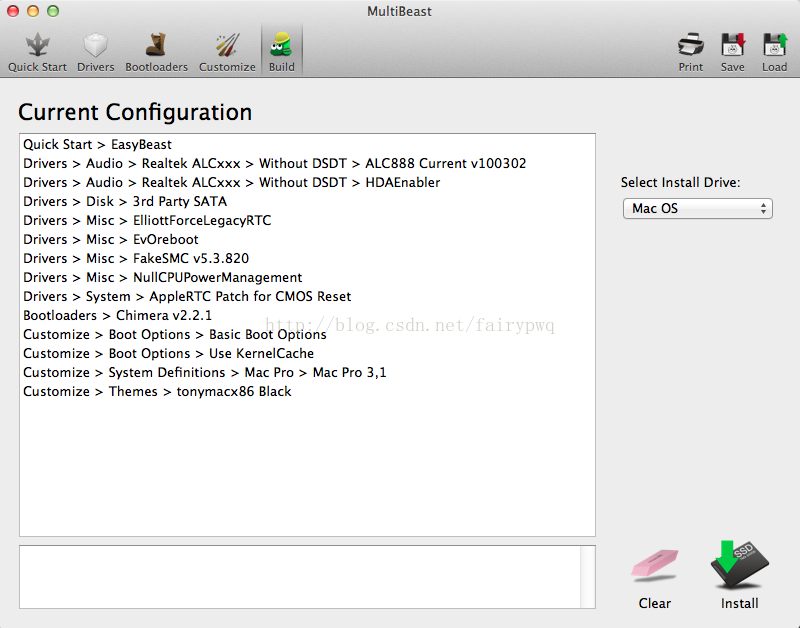This screenshot has height=628, width=800.
Task: Select the Quick Start > EasyBeast row
Action: coord(307,144)
